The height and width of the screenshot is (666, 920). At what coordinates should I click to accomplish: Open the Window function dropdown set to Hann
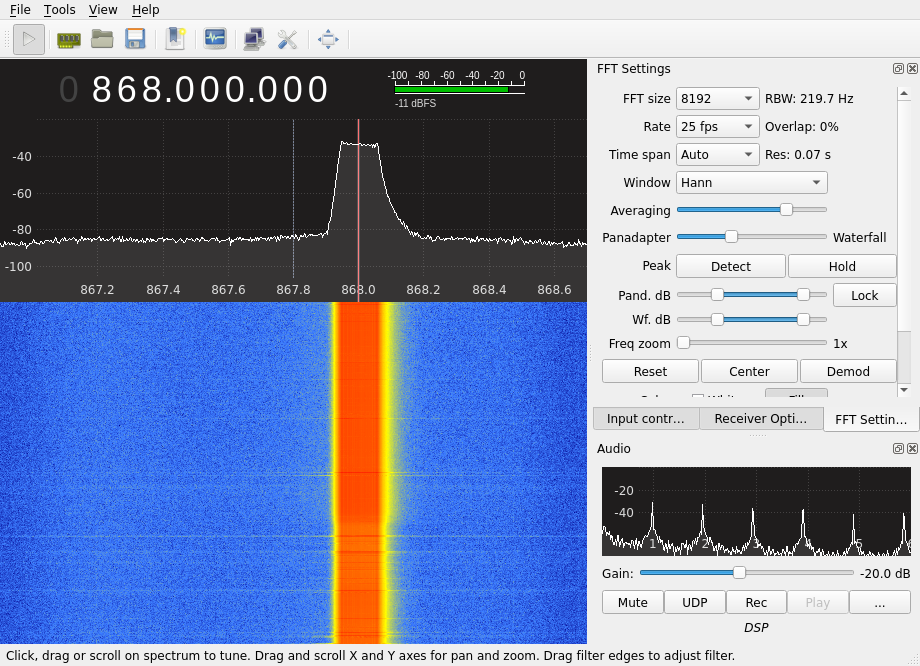coord(751,183)
